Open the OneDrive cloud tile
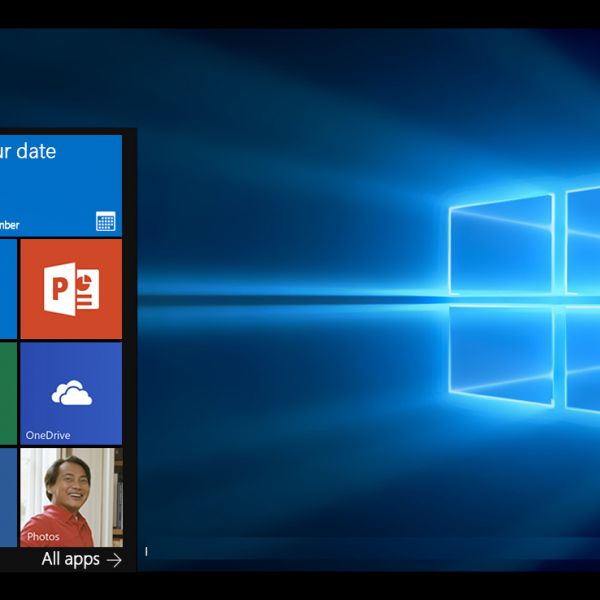The width and height of the screenshot is (600, 600). tap(71, 393)
